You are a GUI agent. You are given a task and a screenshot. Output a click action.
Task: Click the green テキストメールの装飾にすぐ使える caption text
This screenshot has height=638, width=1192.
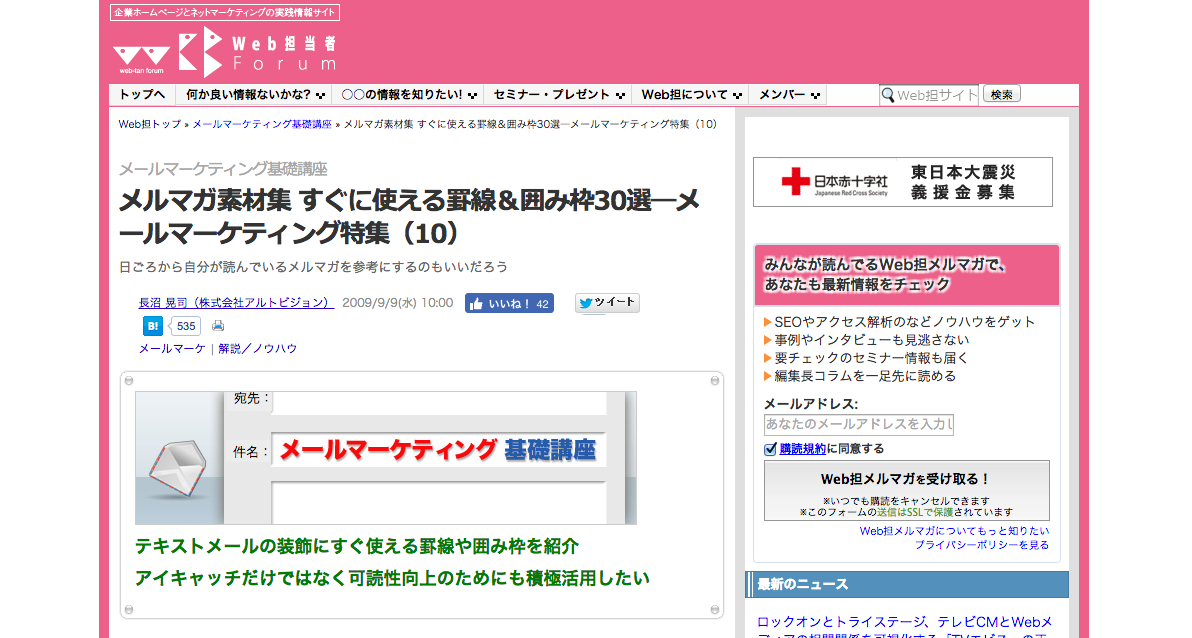(x=357, y=547)
